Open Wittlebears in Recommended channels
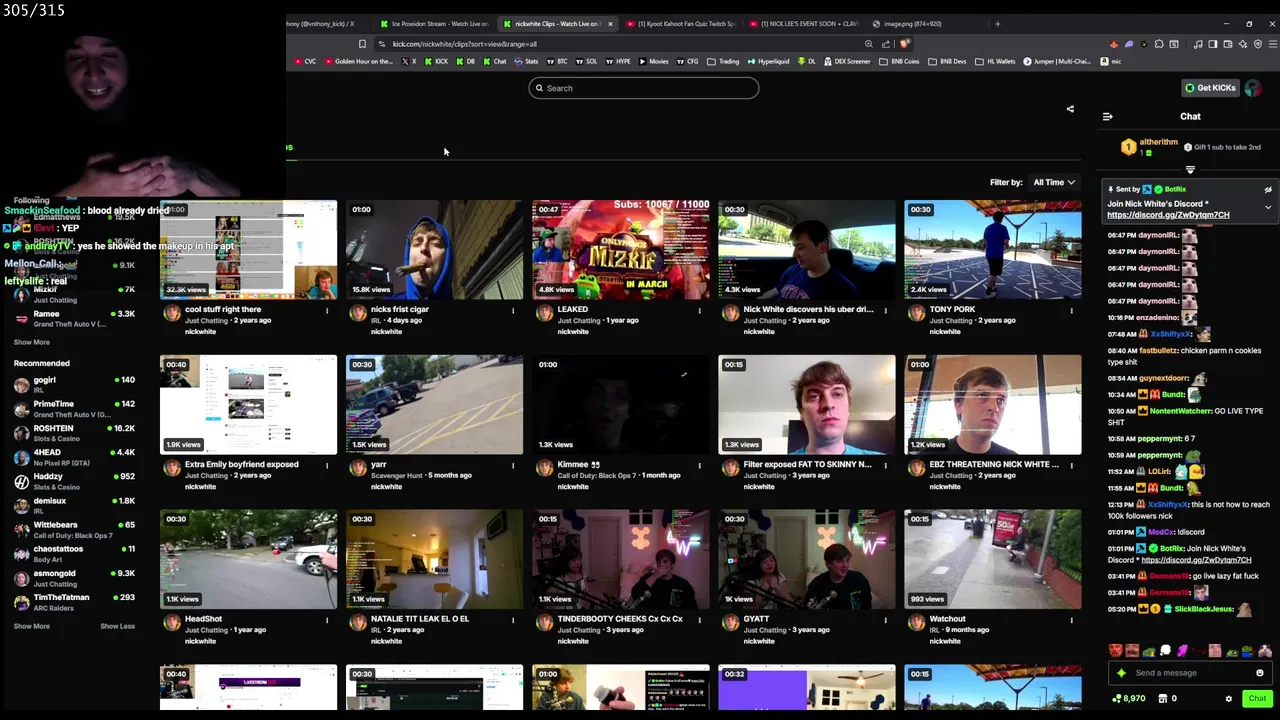This screenshot has width=1280, height=720. pos(74,529)
